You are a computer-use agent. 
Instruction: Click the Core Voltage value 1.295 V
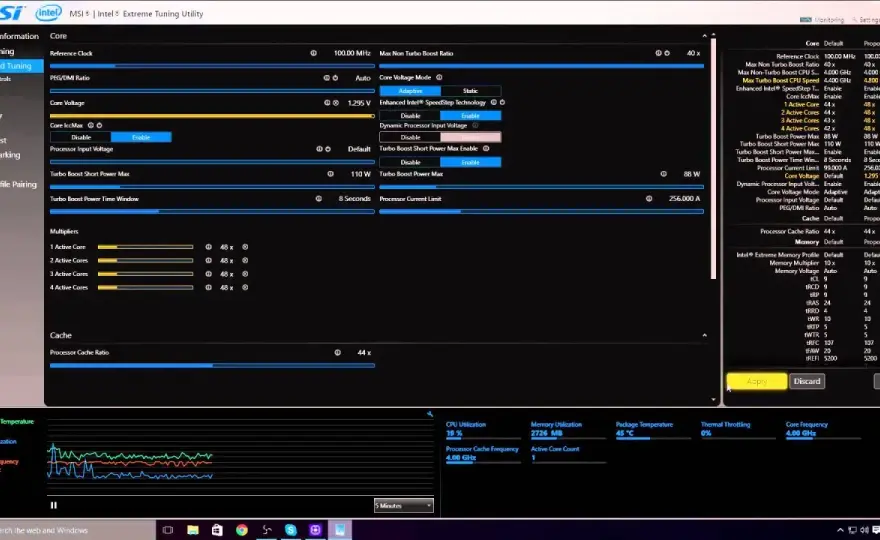click(359, 103)
